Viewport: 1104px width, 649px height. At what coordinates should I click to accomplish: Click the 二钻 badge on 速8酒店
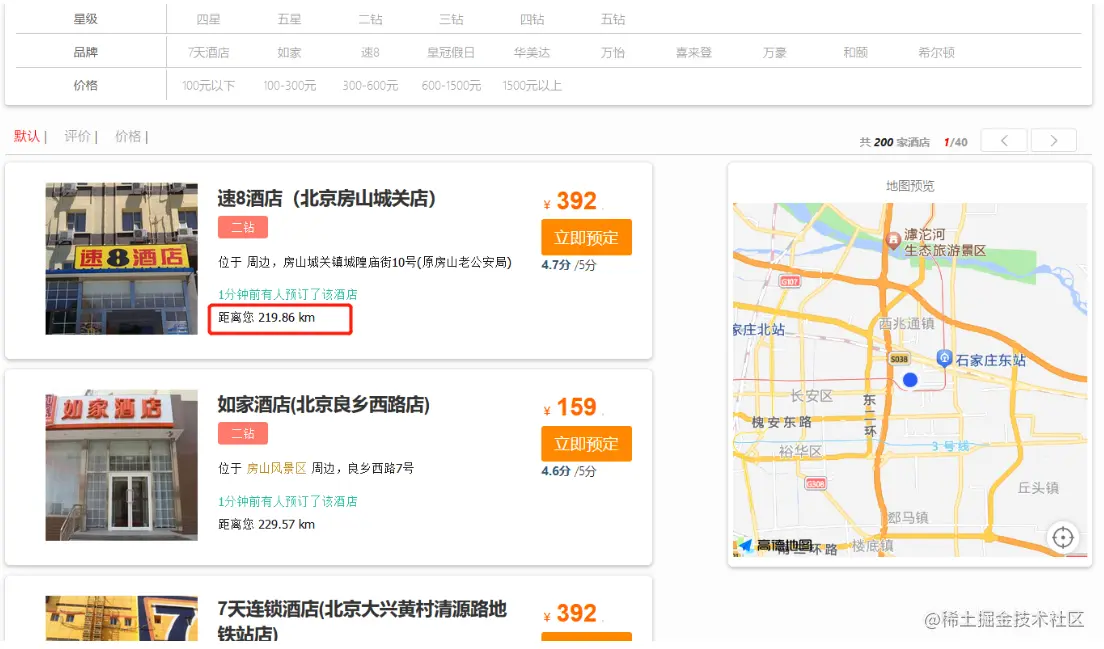(x=242, y=227)
